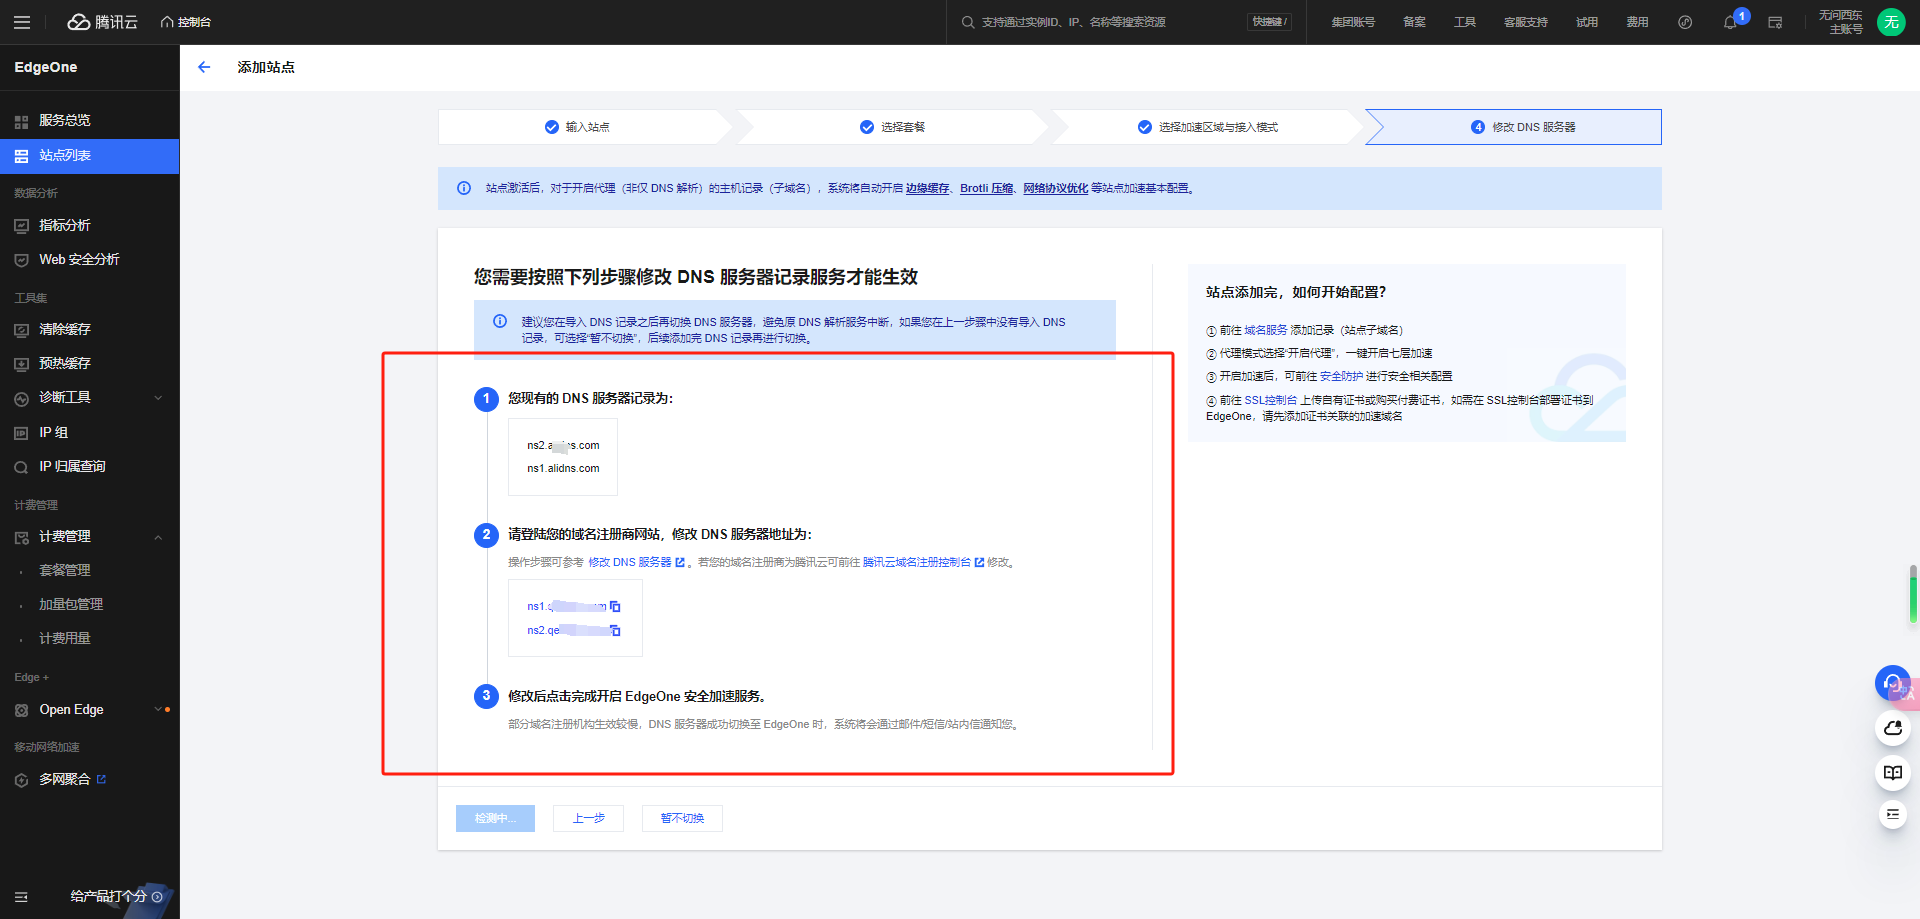Click the 检测中 button
Viewport: 1920px width, 919px height.
(x=495, y=818)
